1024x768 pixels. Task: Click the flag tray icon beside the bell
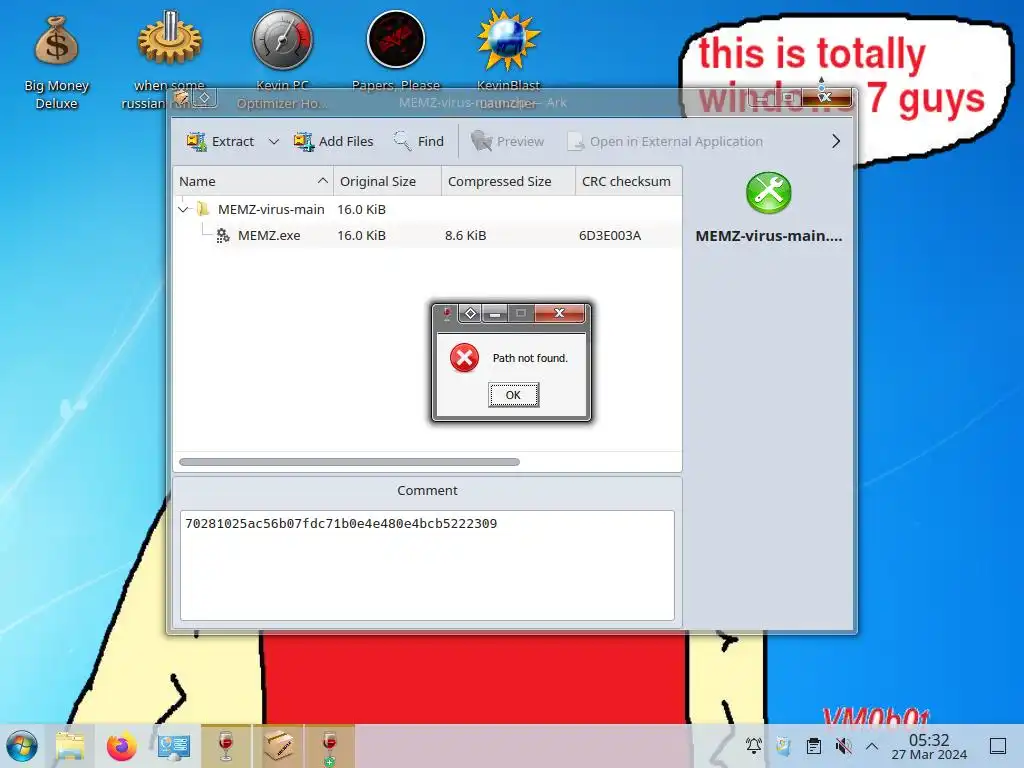pos(784,745)
